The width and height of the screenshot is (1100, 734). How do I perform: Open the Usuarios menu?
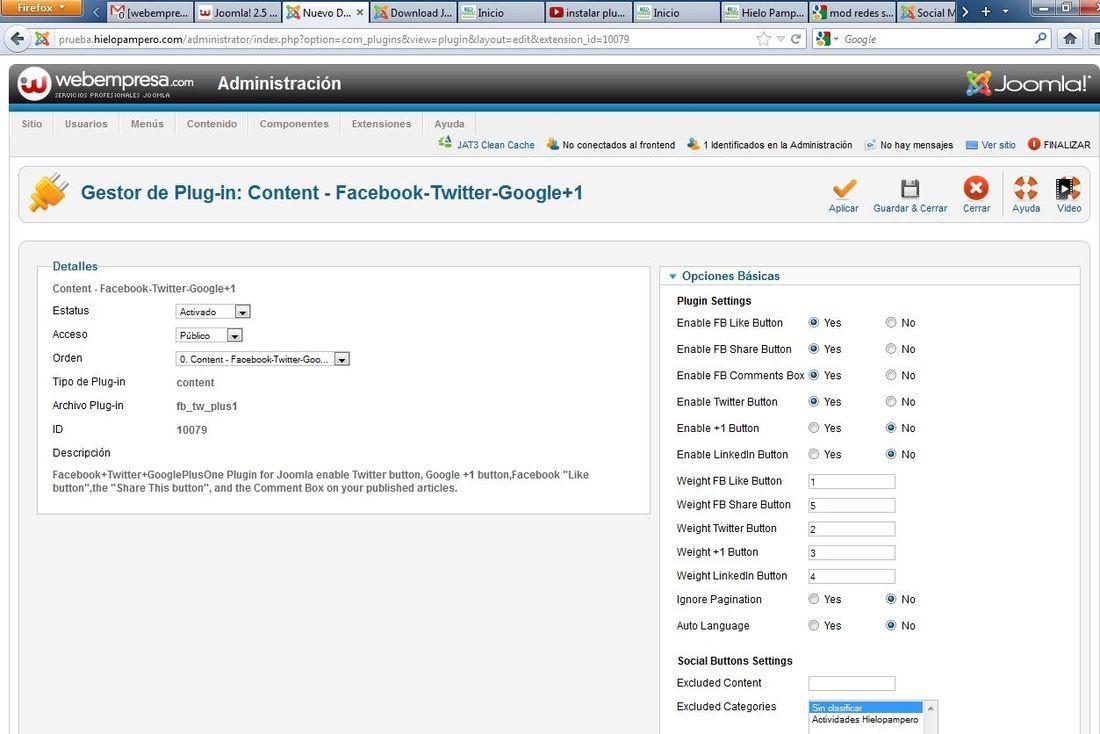coord(86,124)
